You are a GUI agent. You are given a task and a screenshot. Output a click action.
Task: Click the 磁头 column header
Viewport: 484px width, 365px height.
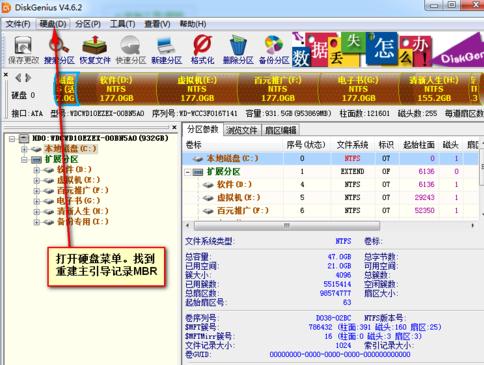click(450, 145)
